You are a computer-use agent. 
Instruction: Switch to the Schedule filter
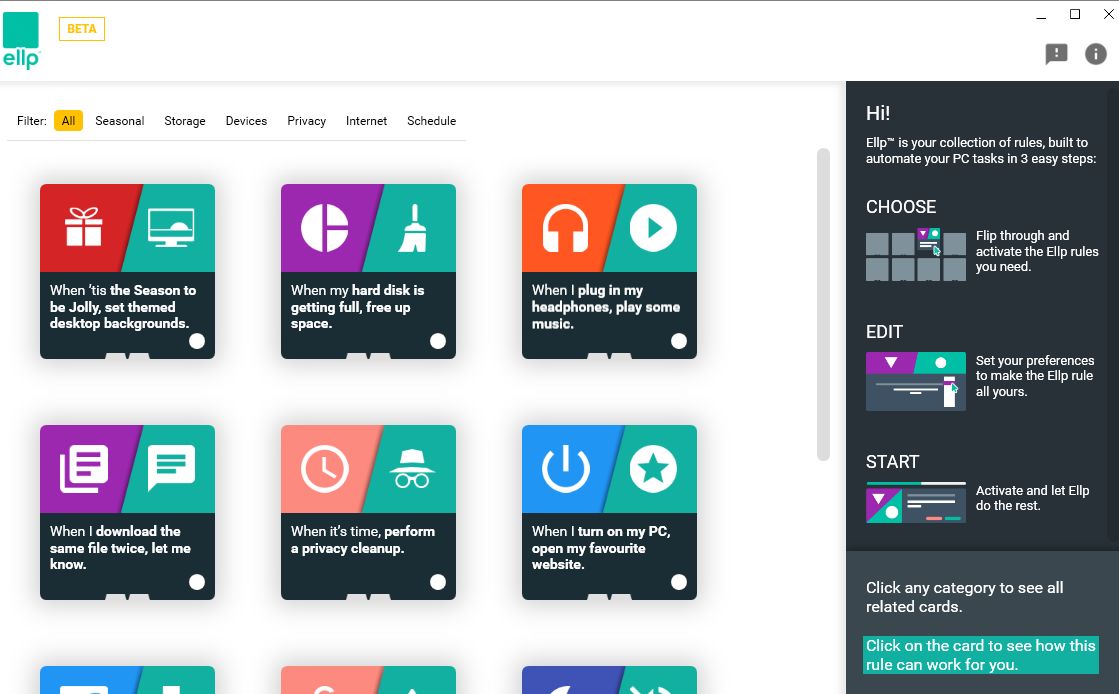431,121
